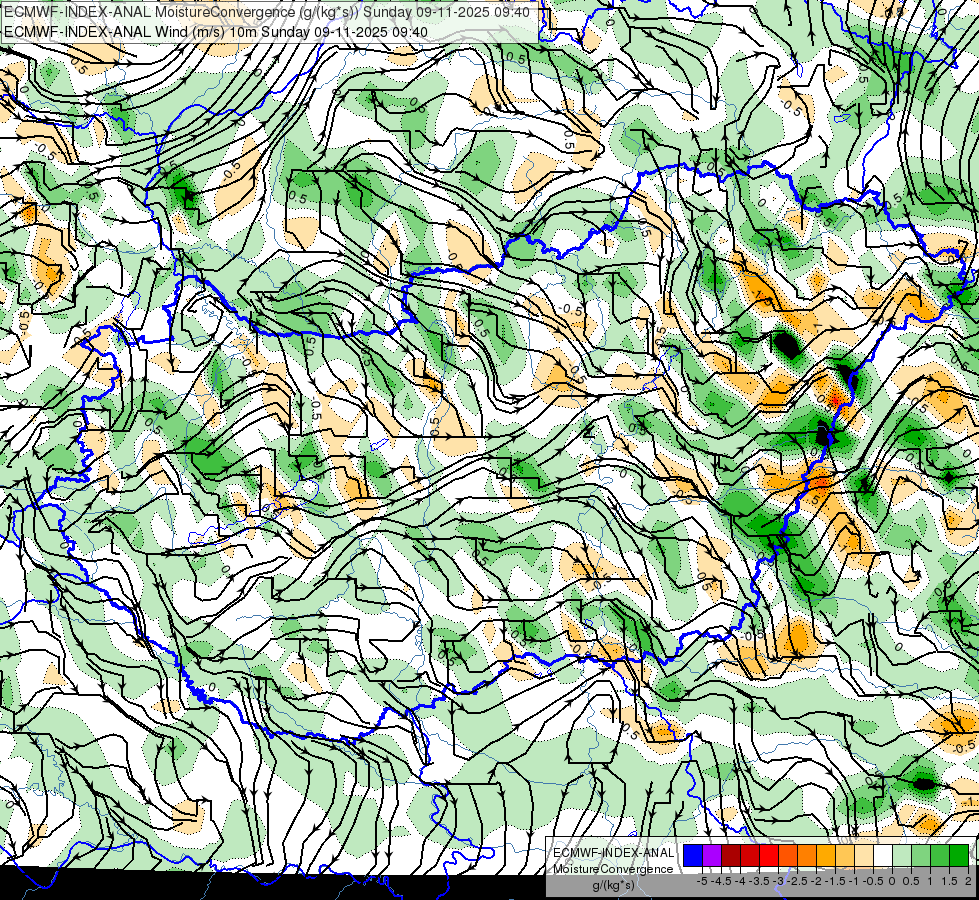Click the legend's g/(kg*s) unit label
Viewport: 979px width, 900px height.
coord(613,886)
